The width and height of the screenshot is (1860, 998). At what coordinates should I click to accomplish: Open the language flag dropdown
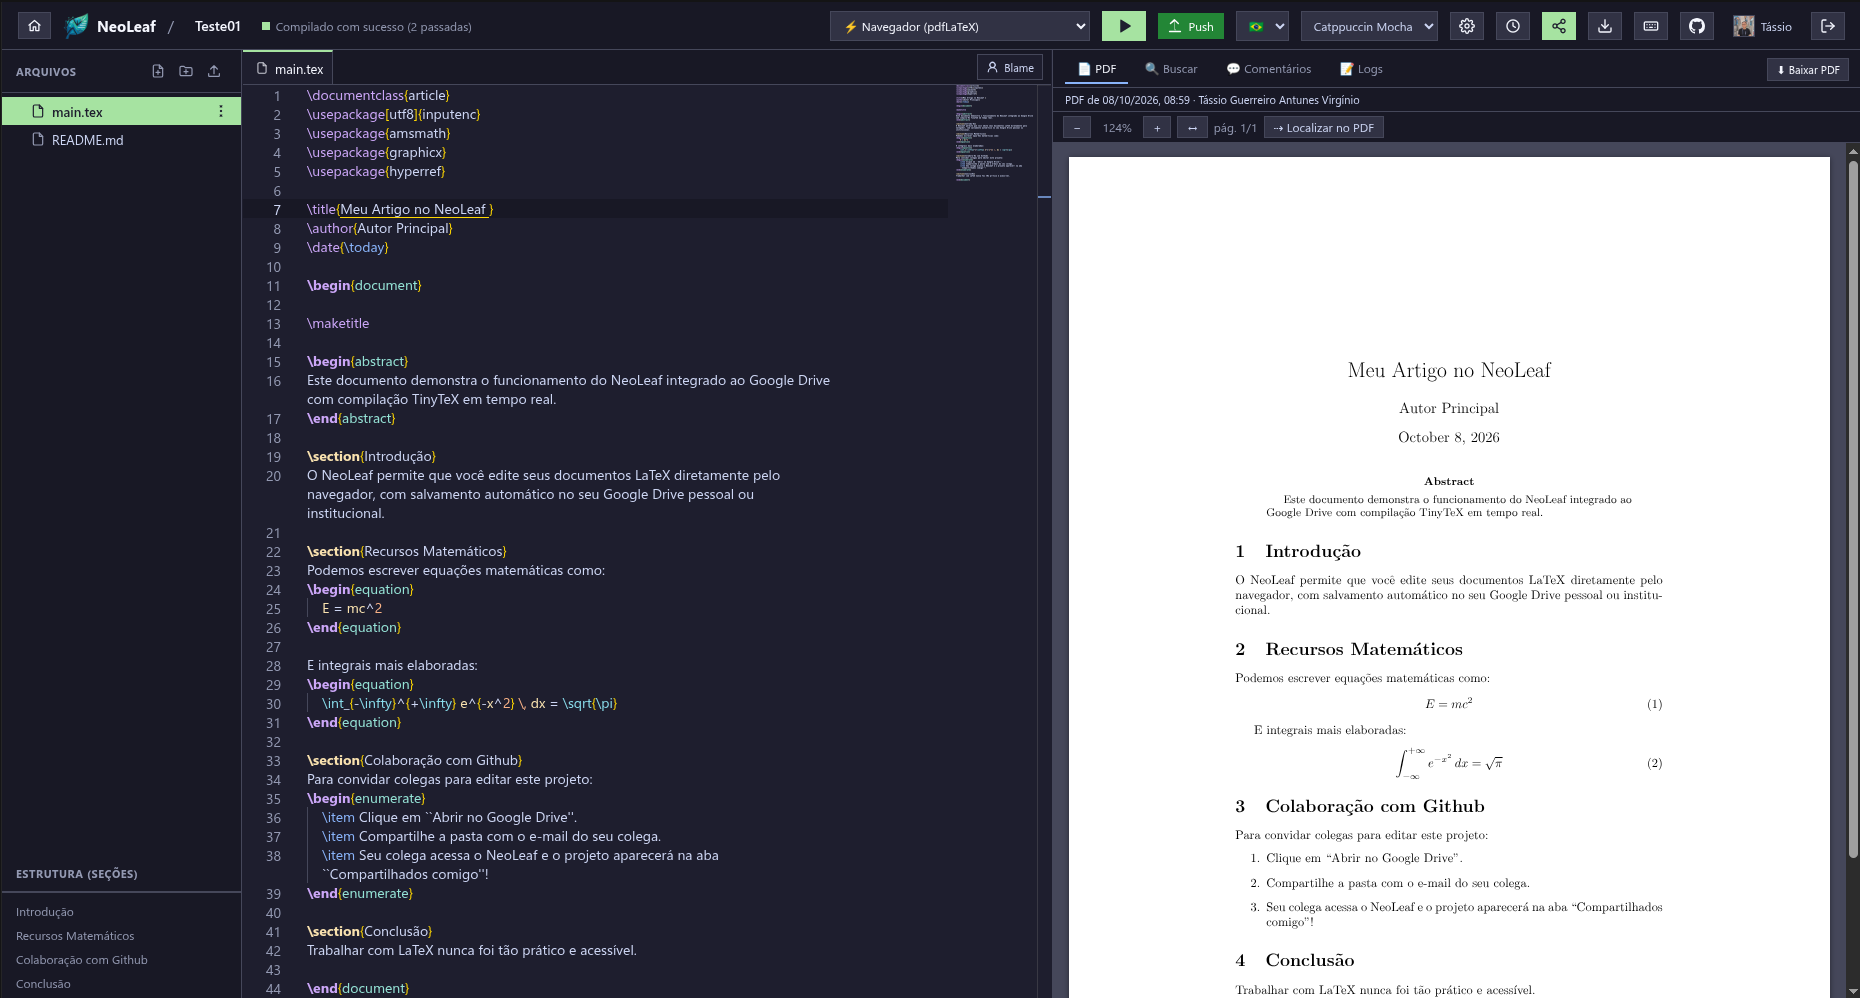[1262, 26]
